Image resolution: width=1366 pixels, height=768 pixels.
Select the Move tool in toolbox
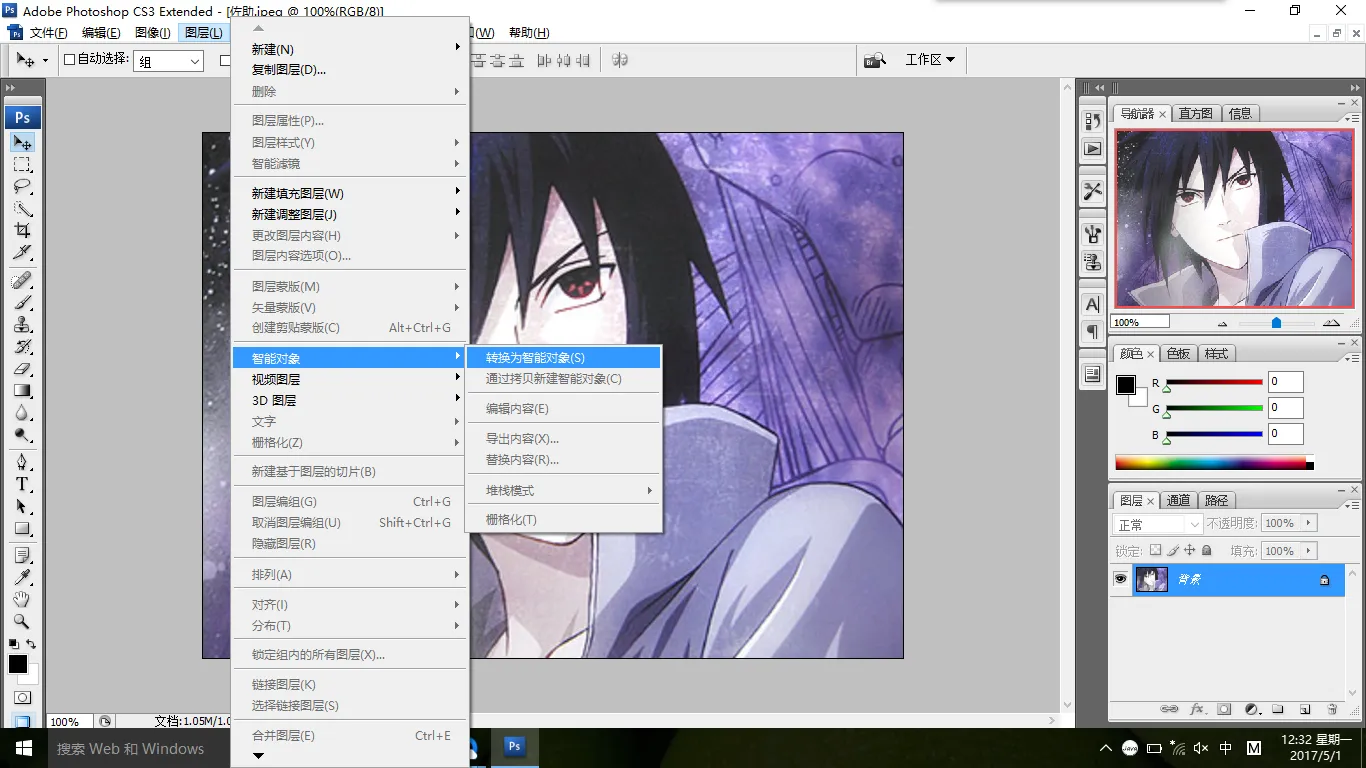pyautogui.click(x=22, y=143)
